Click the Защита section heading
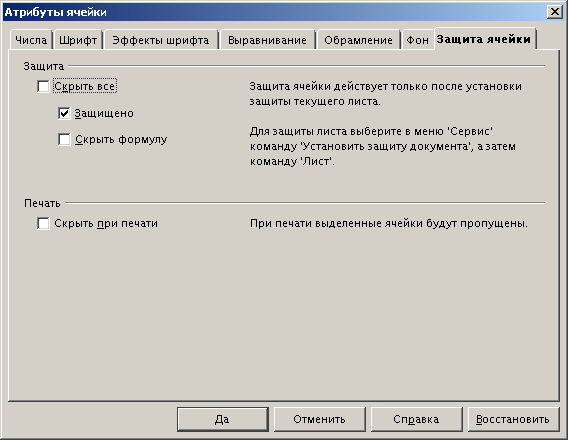The height and width of the screenshot is (440, 568). pyautogui.click(x=43, y=66)
